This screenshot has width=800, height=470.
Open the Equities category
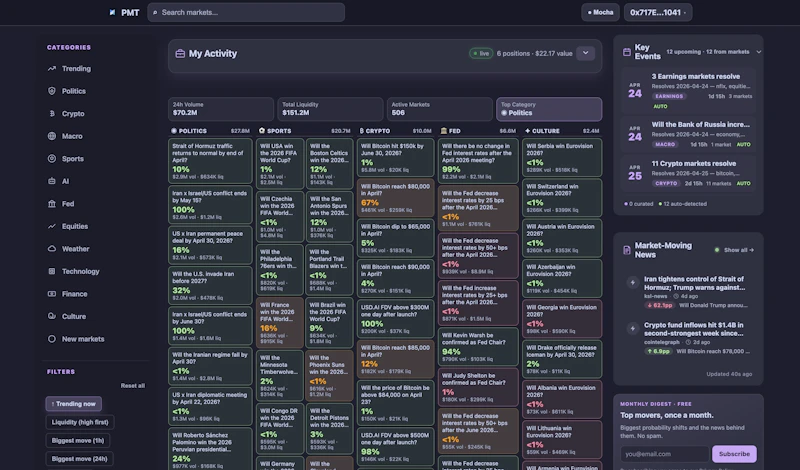75,226
